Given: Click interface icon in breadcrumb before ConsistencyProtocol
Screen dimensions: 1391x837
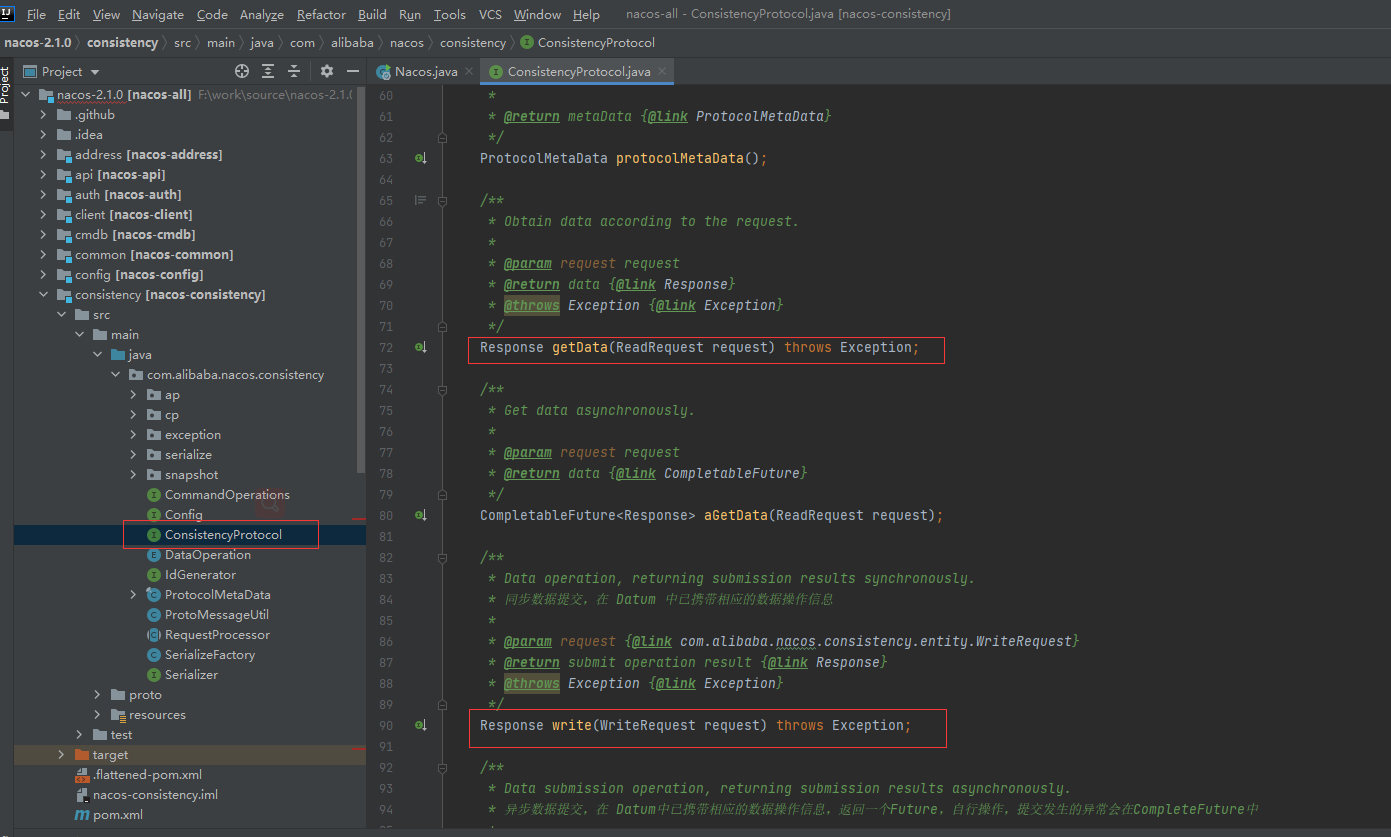Looking at the screenshot, I should [x=527, y=43].
